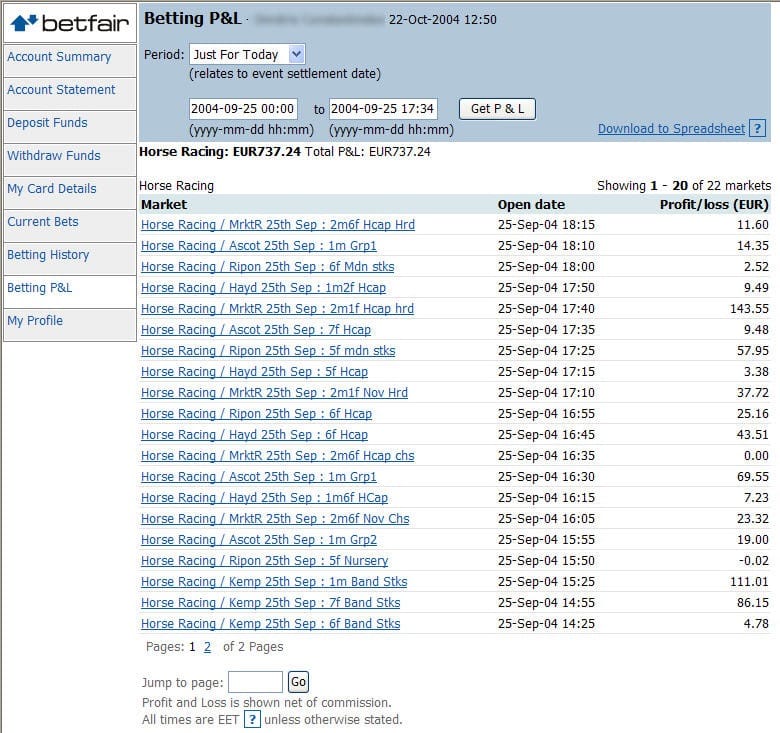Click the Market column header
This screenshot has height=733, width=780.
[x=164, y=204]
